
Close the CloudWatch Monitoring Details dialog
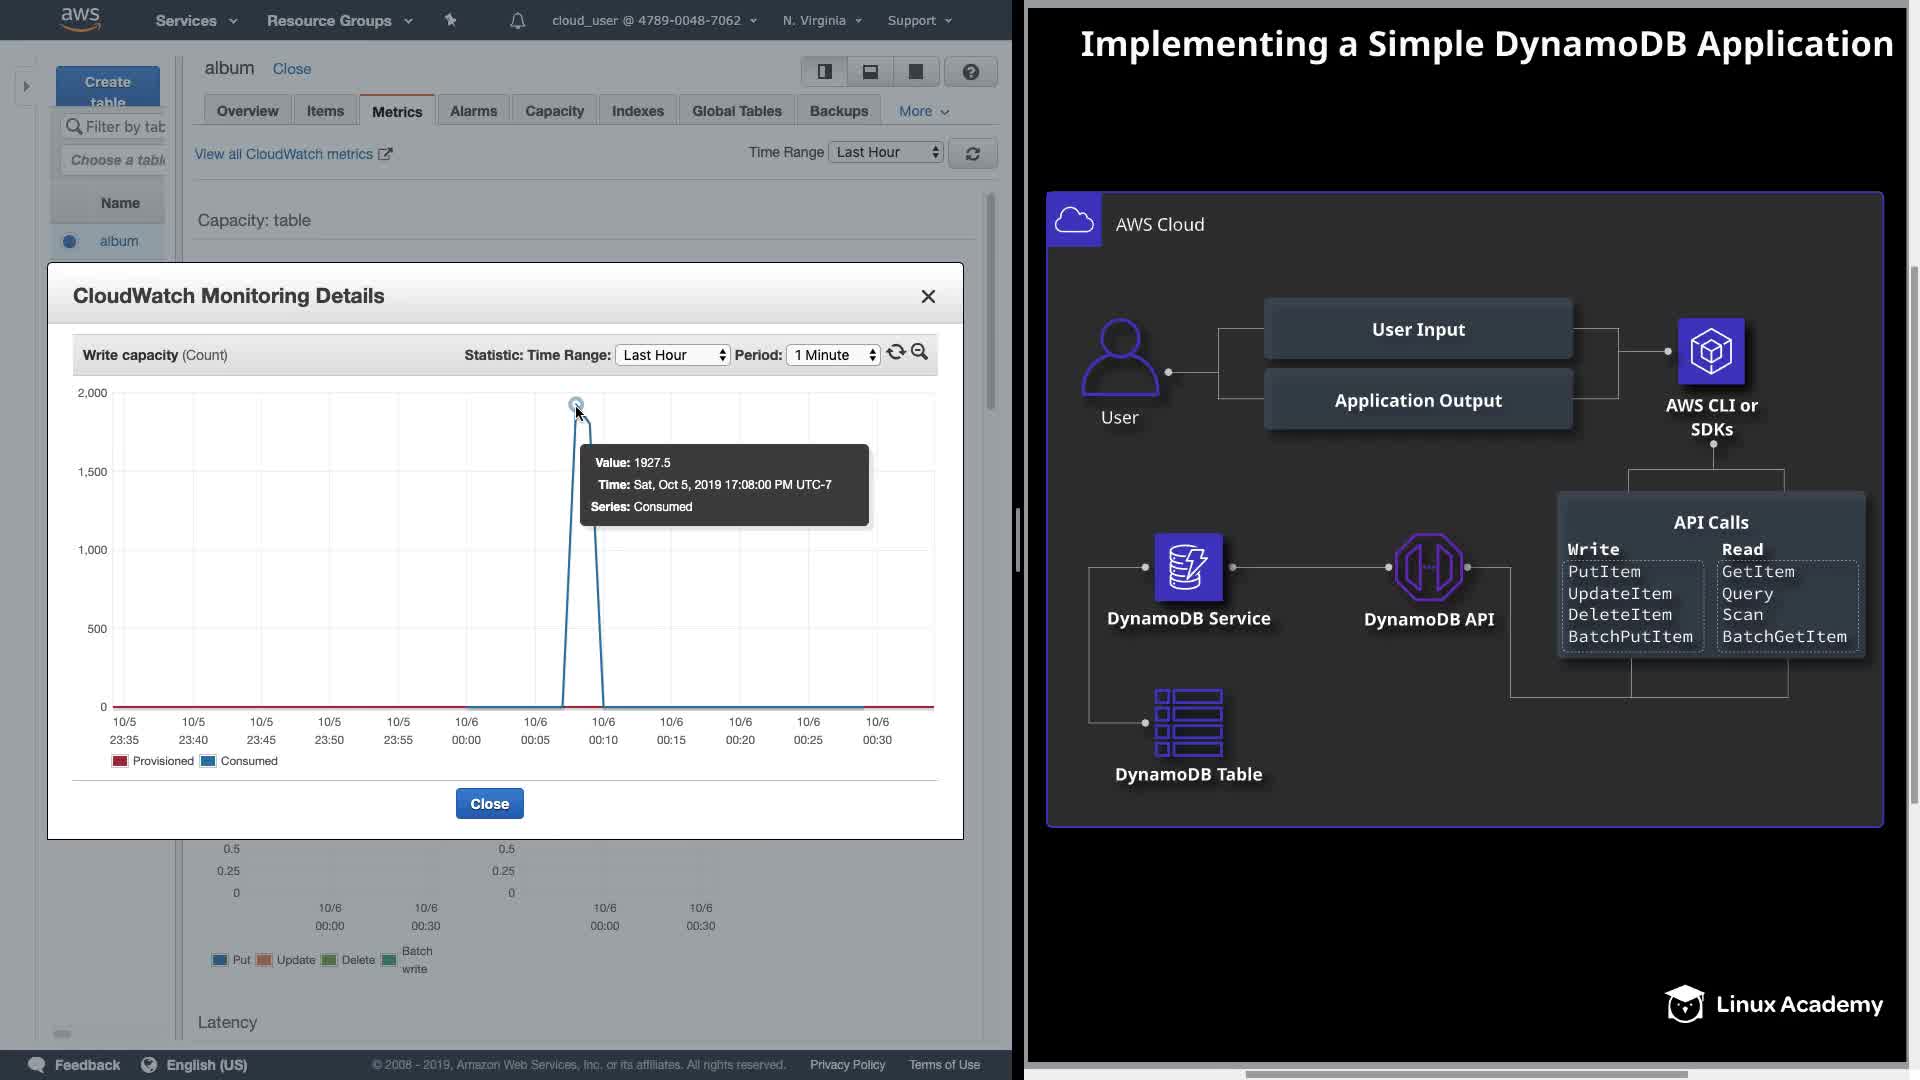[928, 296]
